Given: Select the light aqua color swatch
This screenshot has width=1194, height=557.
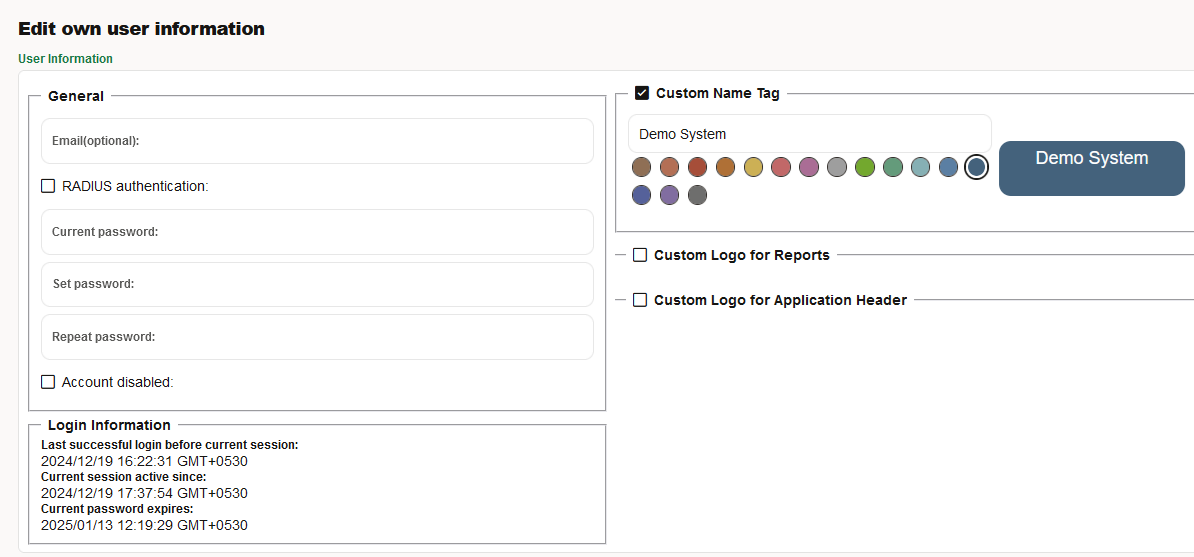Looking at the screenshot, I should (x=921, y=167).
